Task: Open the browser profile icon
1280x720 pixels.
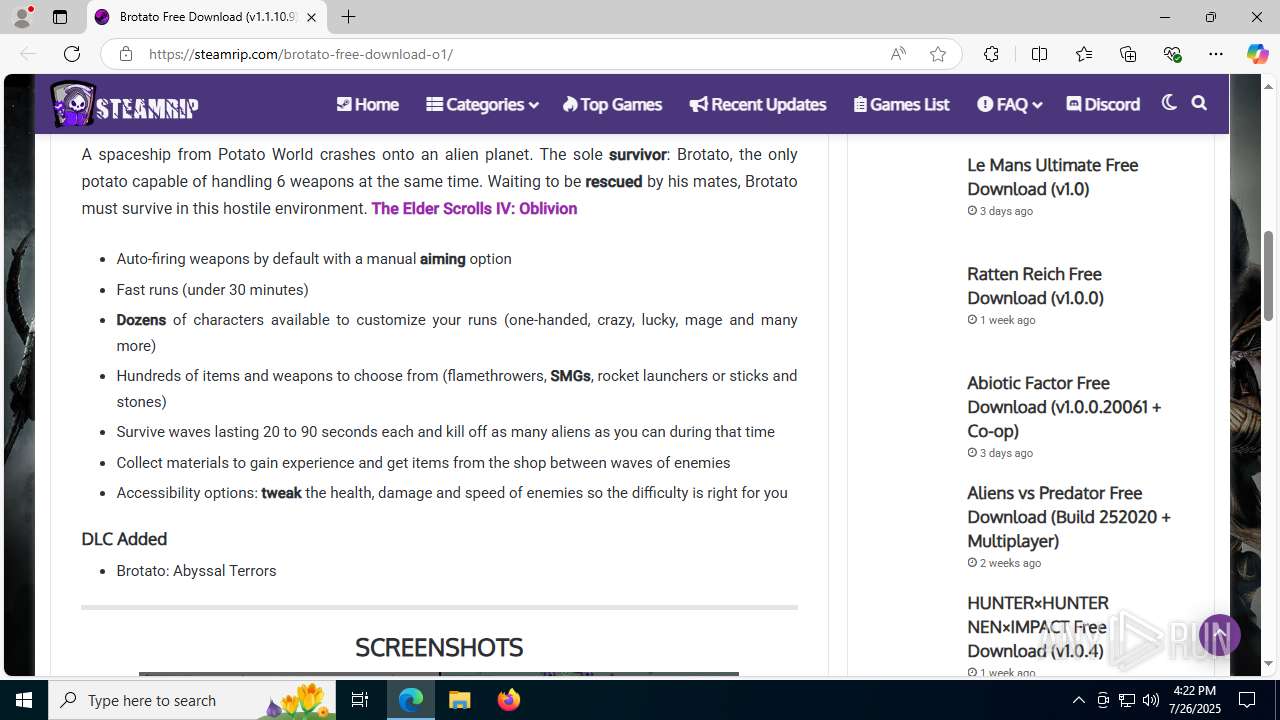Action: tap(22, 17)
